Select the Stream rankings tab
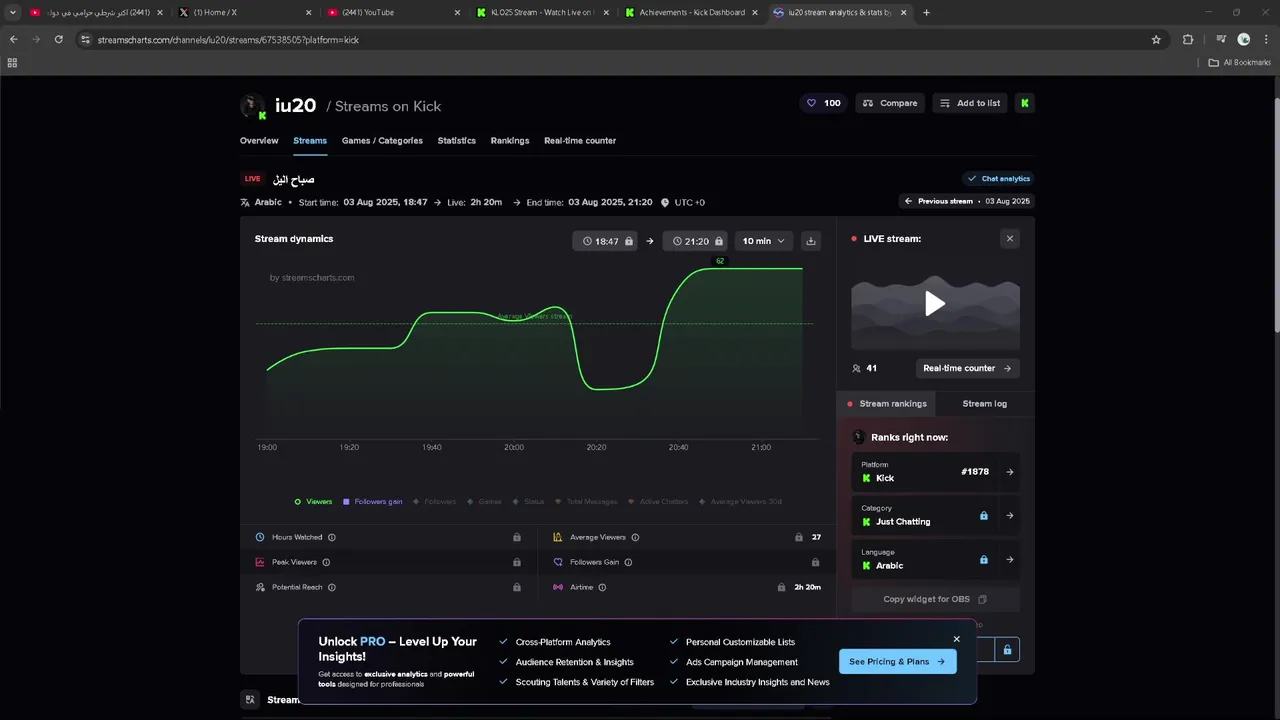The width and height of the screenshot is (1280, 720). point(887,404)
